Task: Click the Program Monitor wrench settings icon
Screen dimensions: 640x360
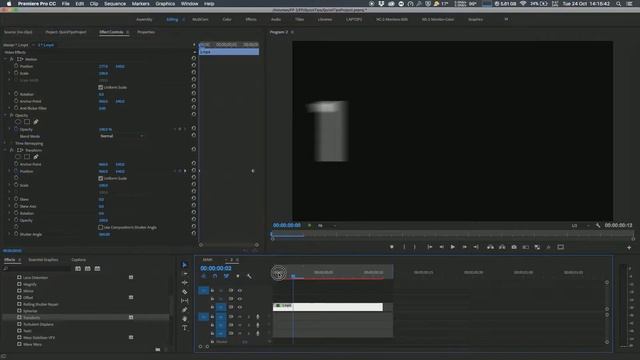Action: pyautogui.click(x=598, y=225)
